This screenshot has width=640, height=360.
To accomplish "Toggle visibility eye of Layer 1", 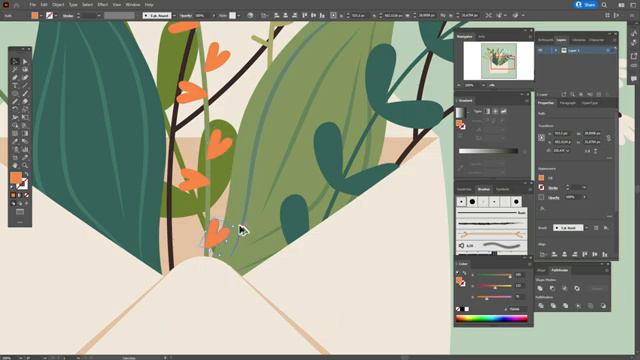I will click(x=540, y=50).
